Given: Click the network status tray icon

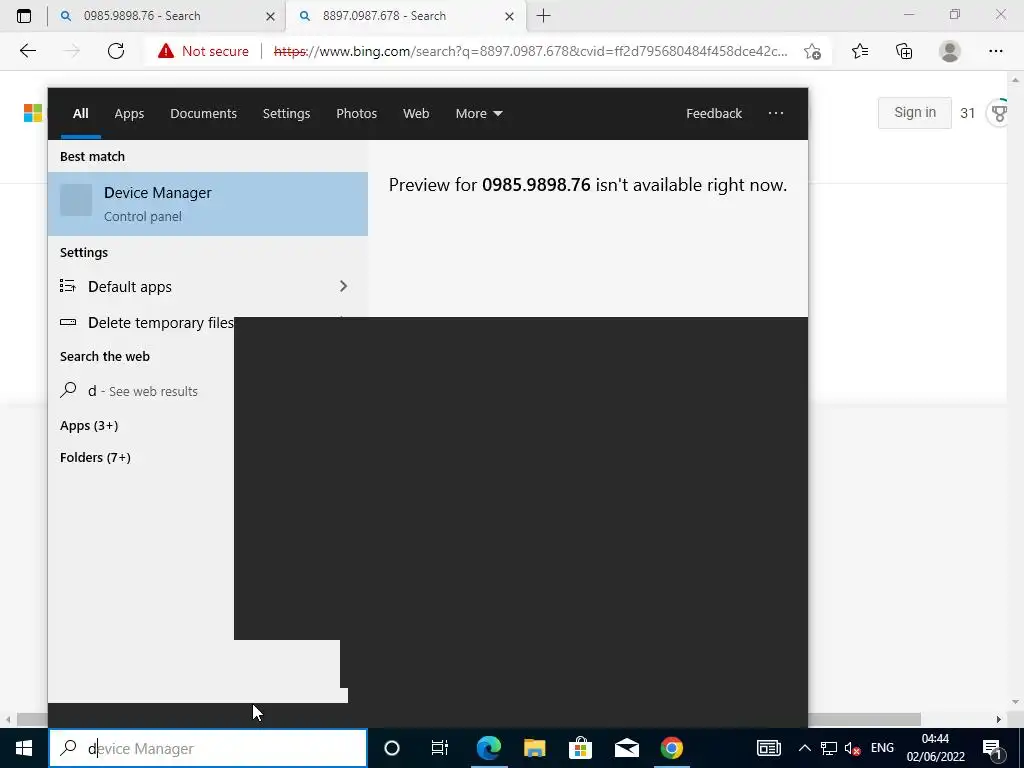Looking at the screenshot, I should pyautogui.click(x=829, y=748).
